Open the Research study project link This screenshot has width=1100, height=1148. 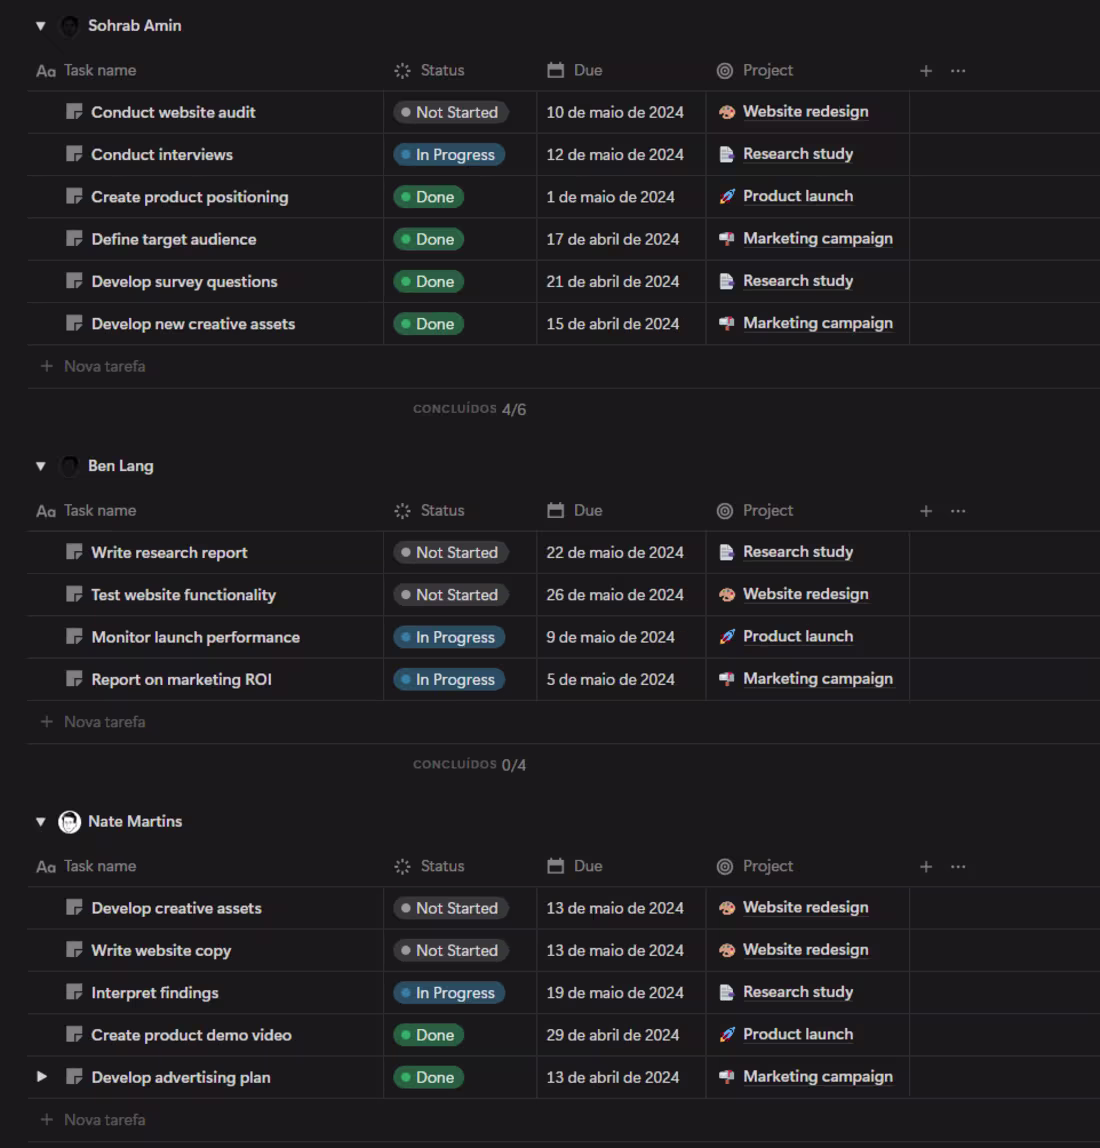tap(797, 154)
